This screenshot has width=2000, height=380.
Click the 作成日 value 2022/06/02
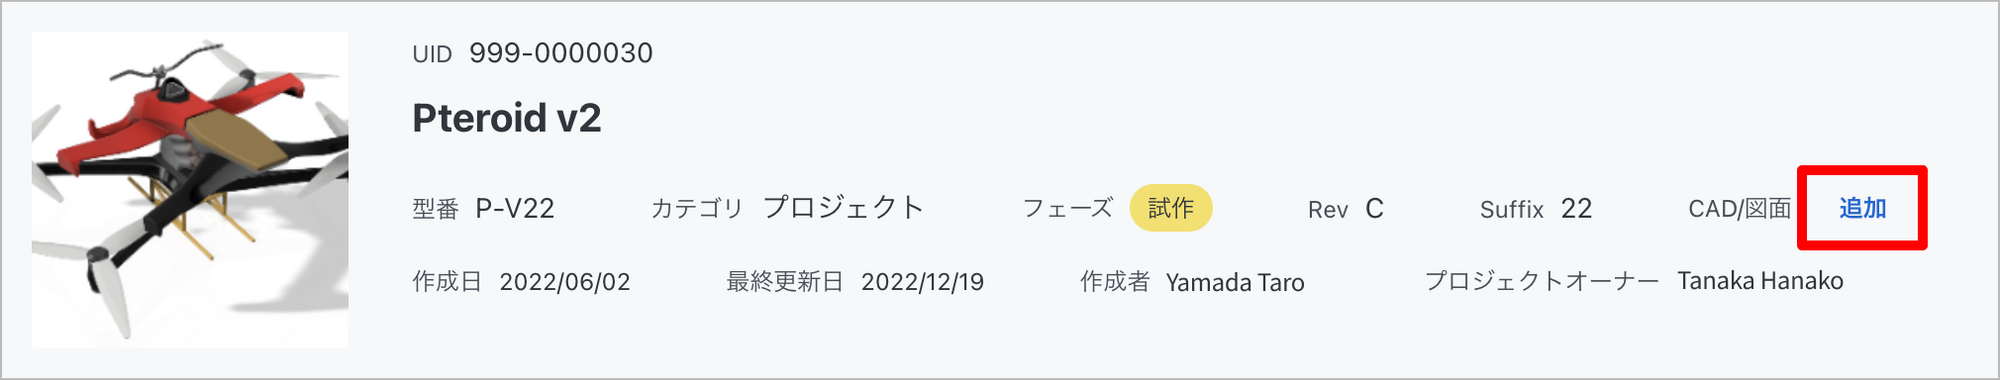click(565, 282)
